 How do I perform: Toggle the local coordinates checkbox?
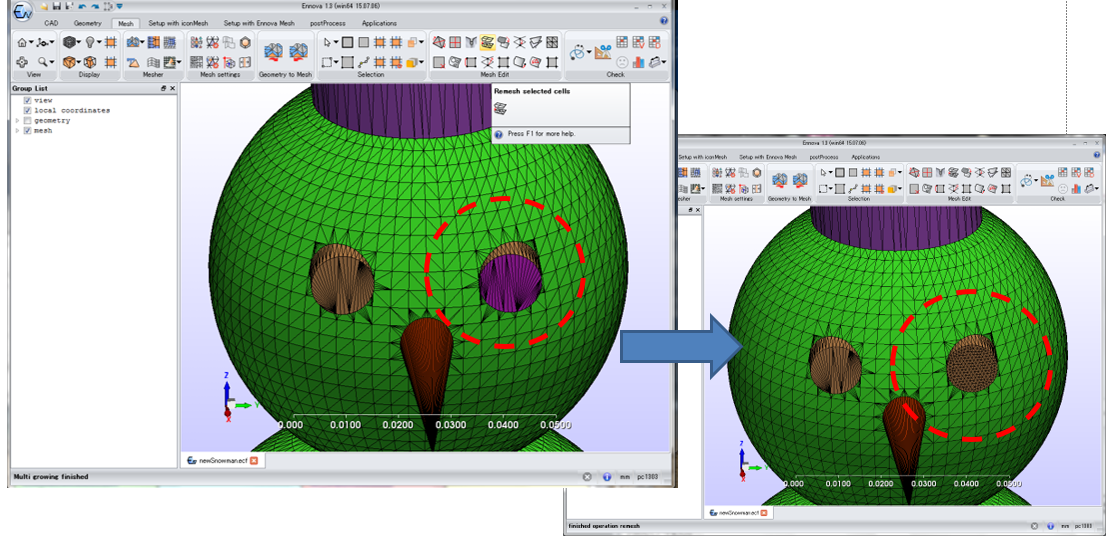point(28,110)
